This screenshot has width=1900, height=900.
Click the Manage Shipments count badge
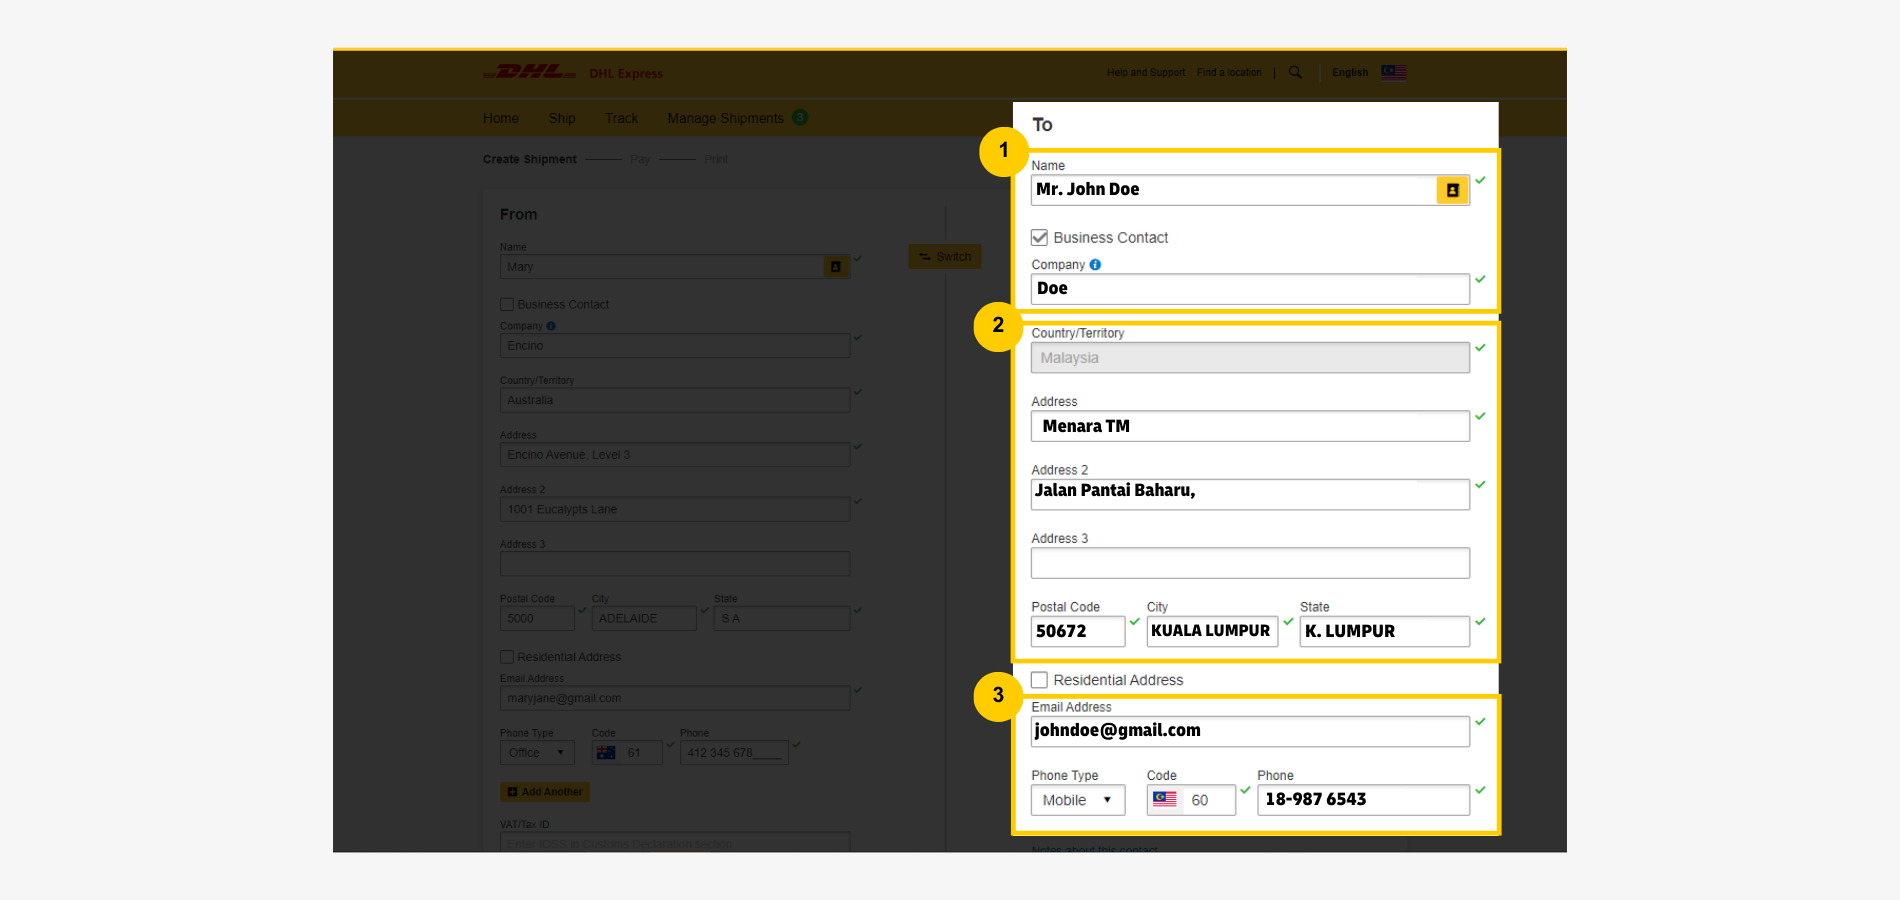[800, 117]
